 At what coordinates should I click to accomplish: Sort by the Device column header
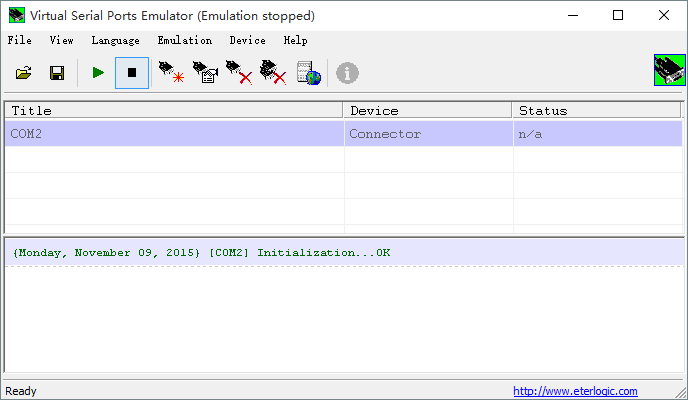pos(427,111)
